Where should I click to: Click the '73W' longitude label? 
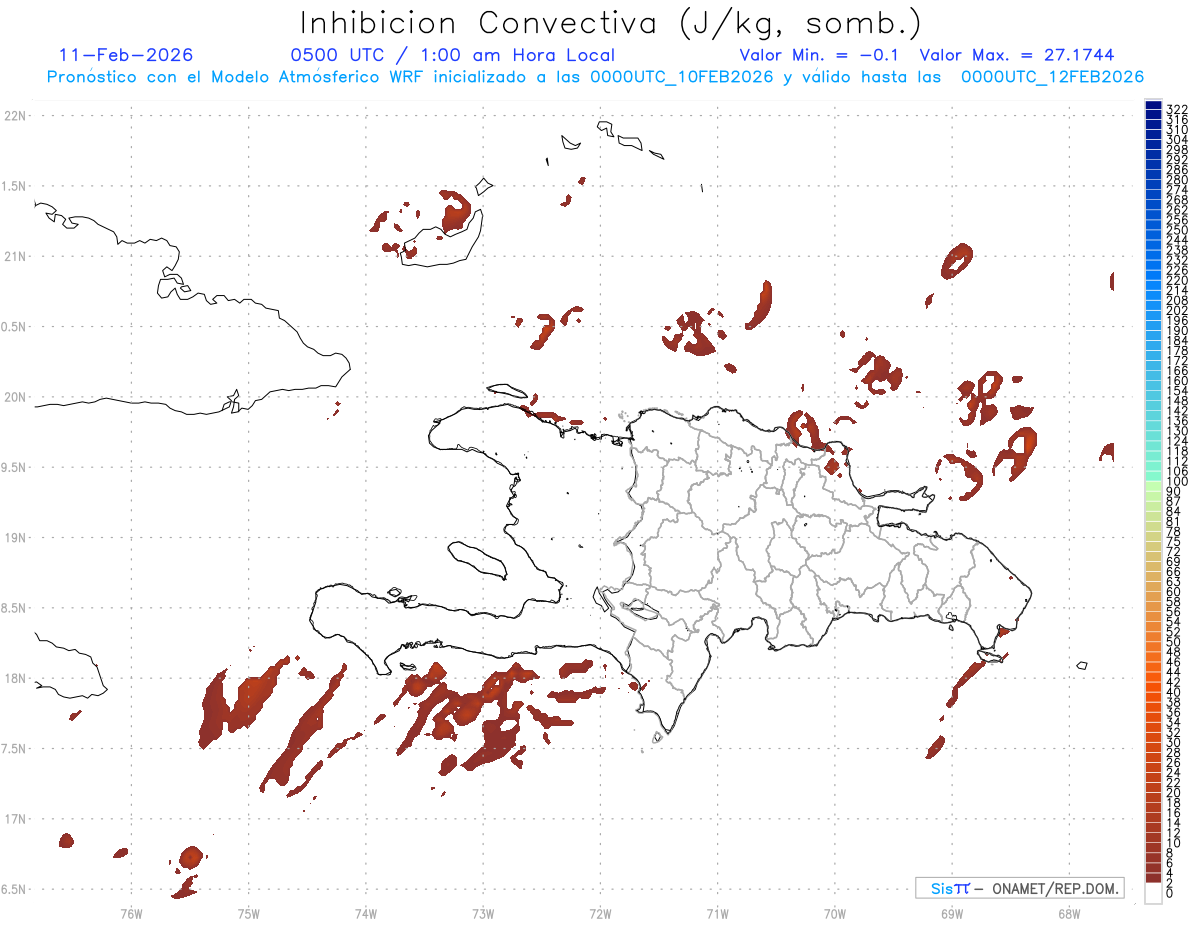click(x=483, y=913)
